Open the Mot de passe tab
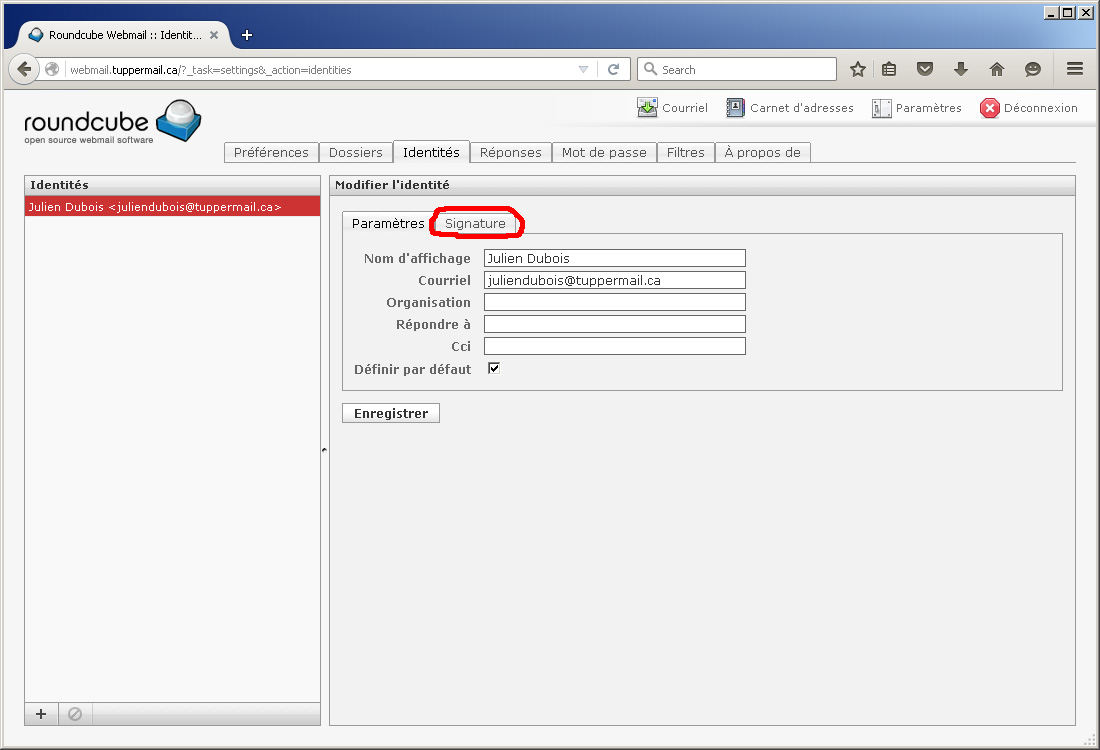The width and height of the screenshot is (1100, 750). point(604,152)
